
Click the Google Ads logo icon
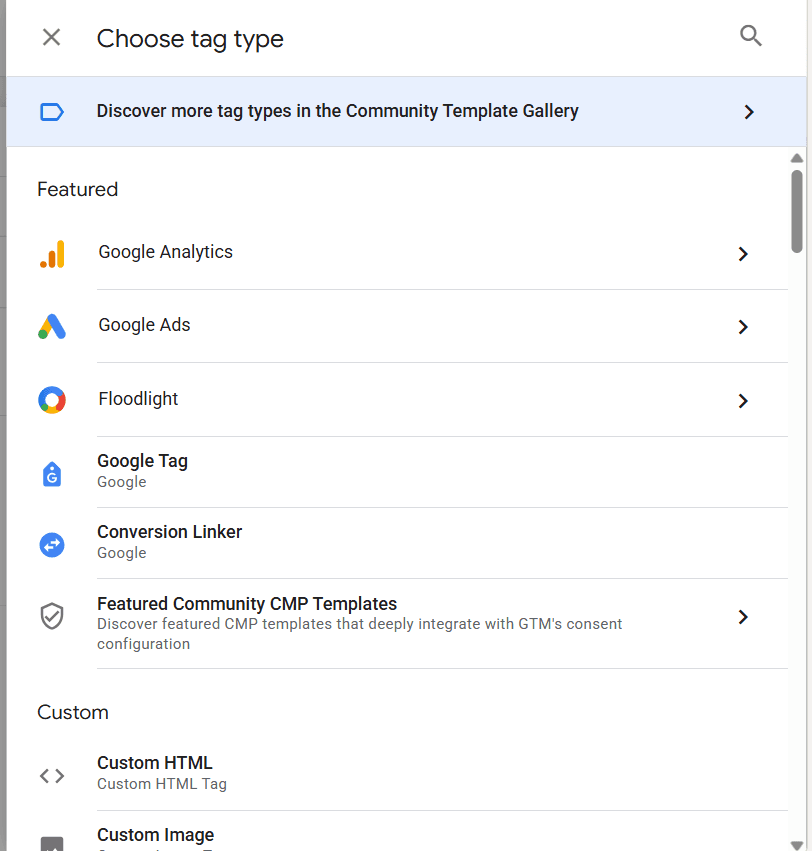[x=52, y=326]
